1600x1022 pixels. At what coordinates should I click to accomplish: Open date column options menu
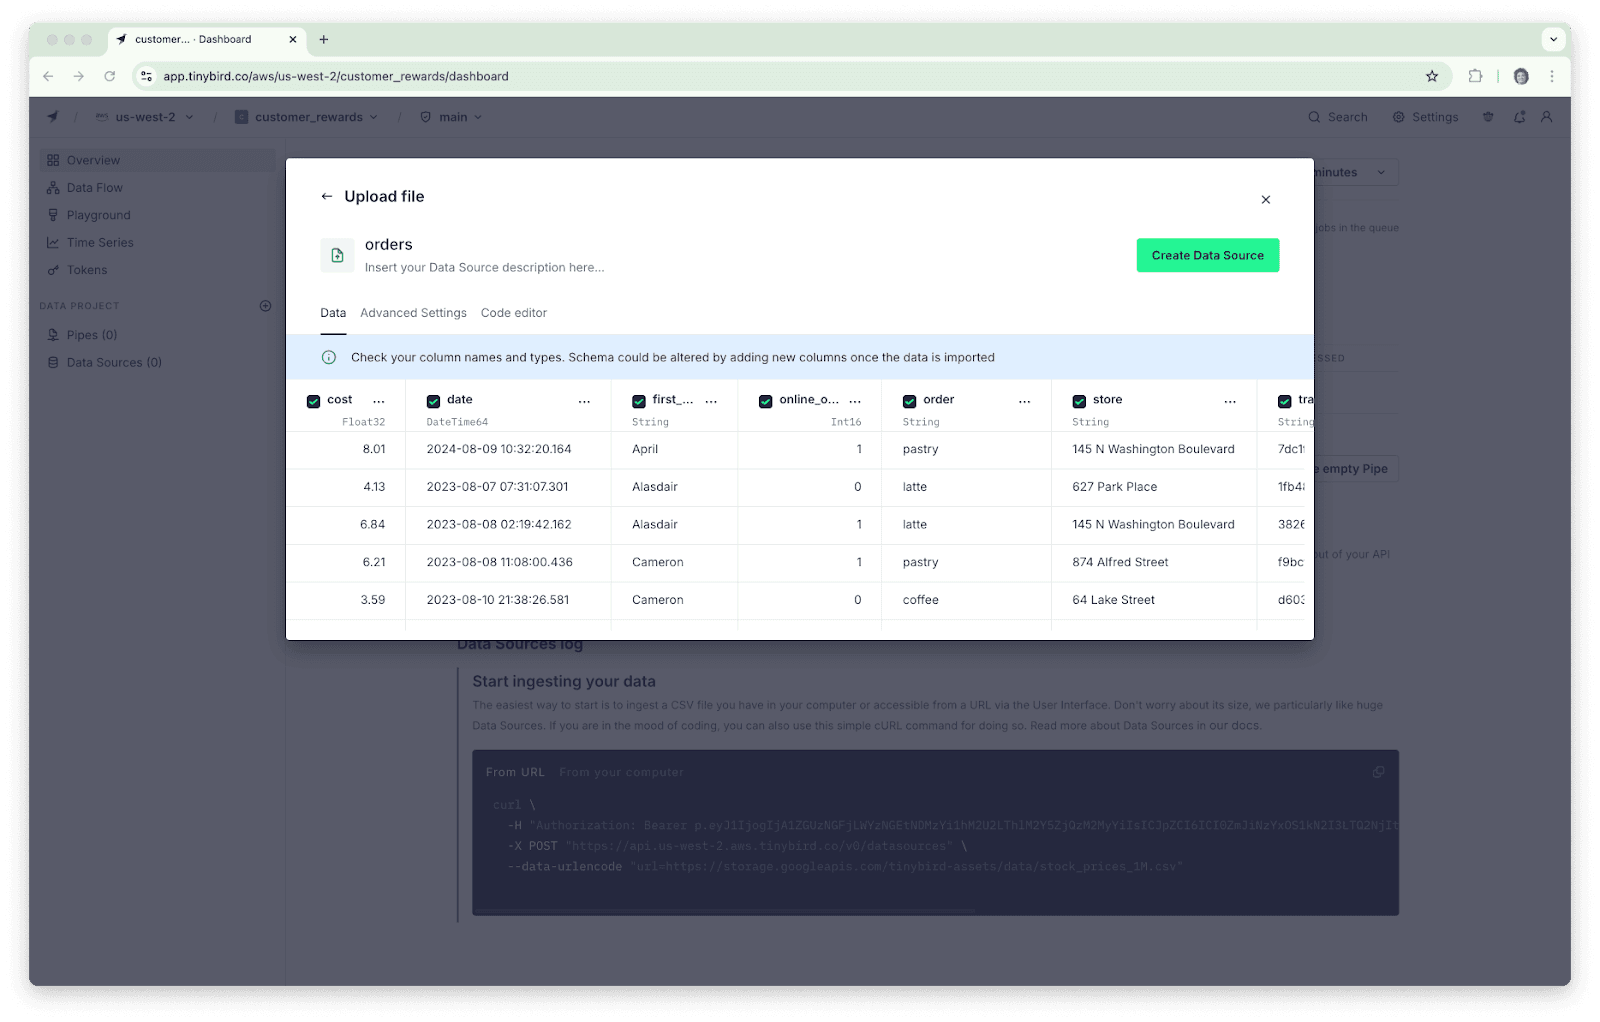pyautogui.click(x=585, y=401)
